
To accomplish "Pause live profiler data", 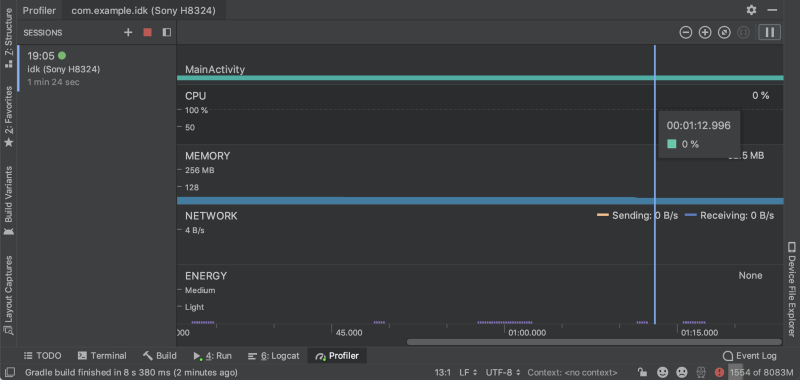I will pos(769,33).
